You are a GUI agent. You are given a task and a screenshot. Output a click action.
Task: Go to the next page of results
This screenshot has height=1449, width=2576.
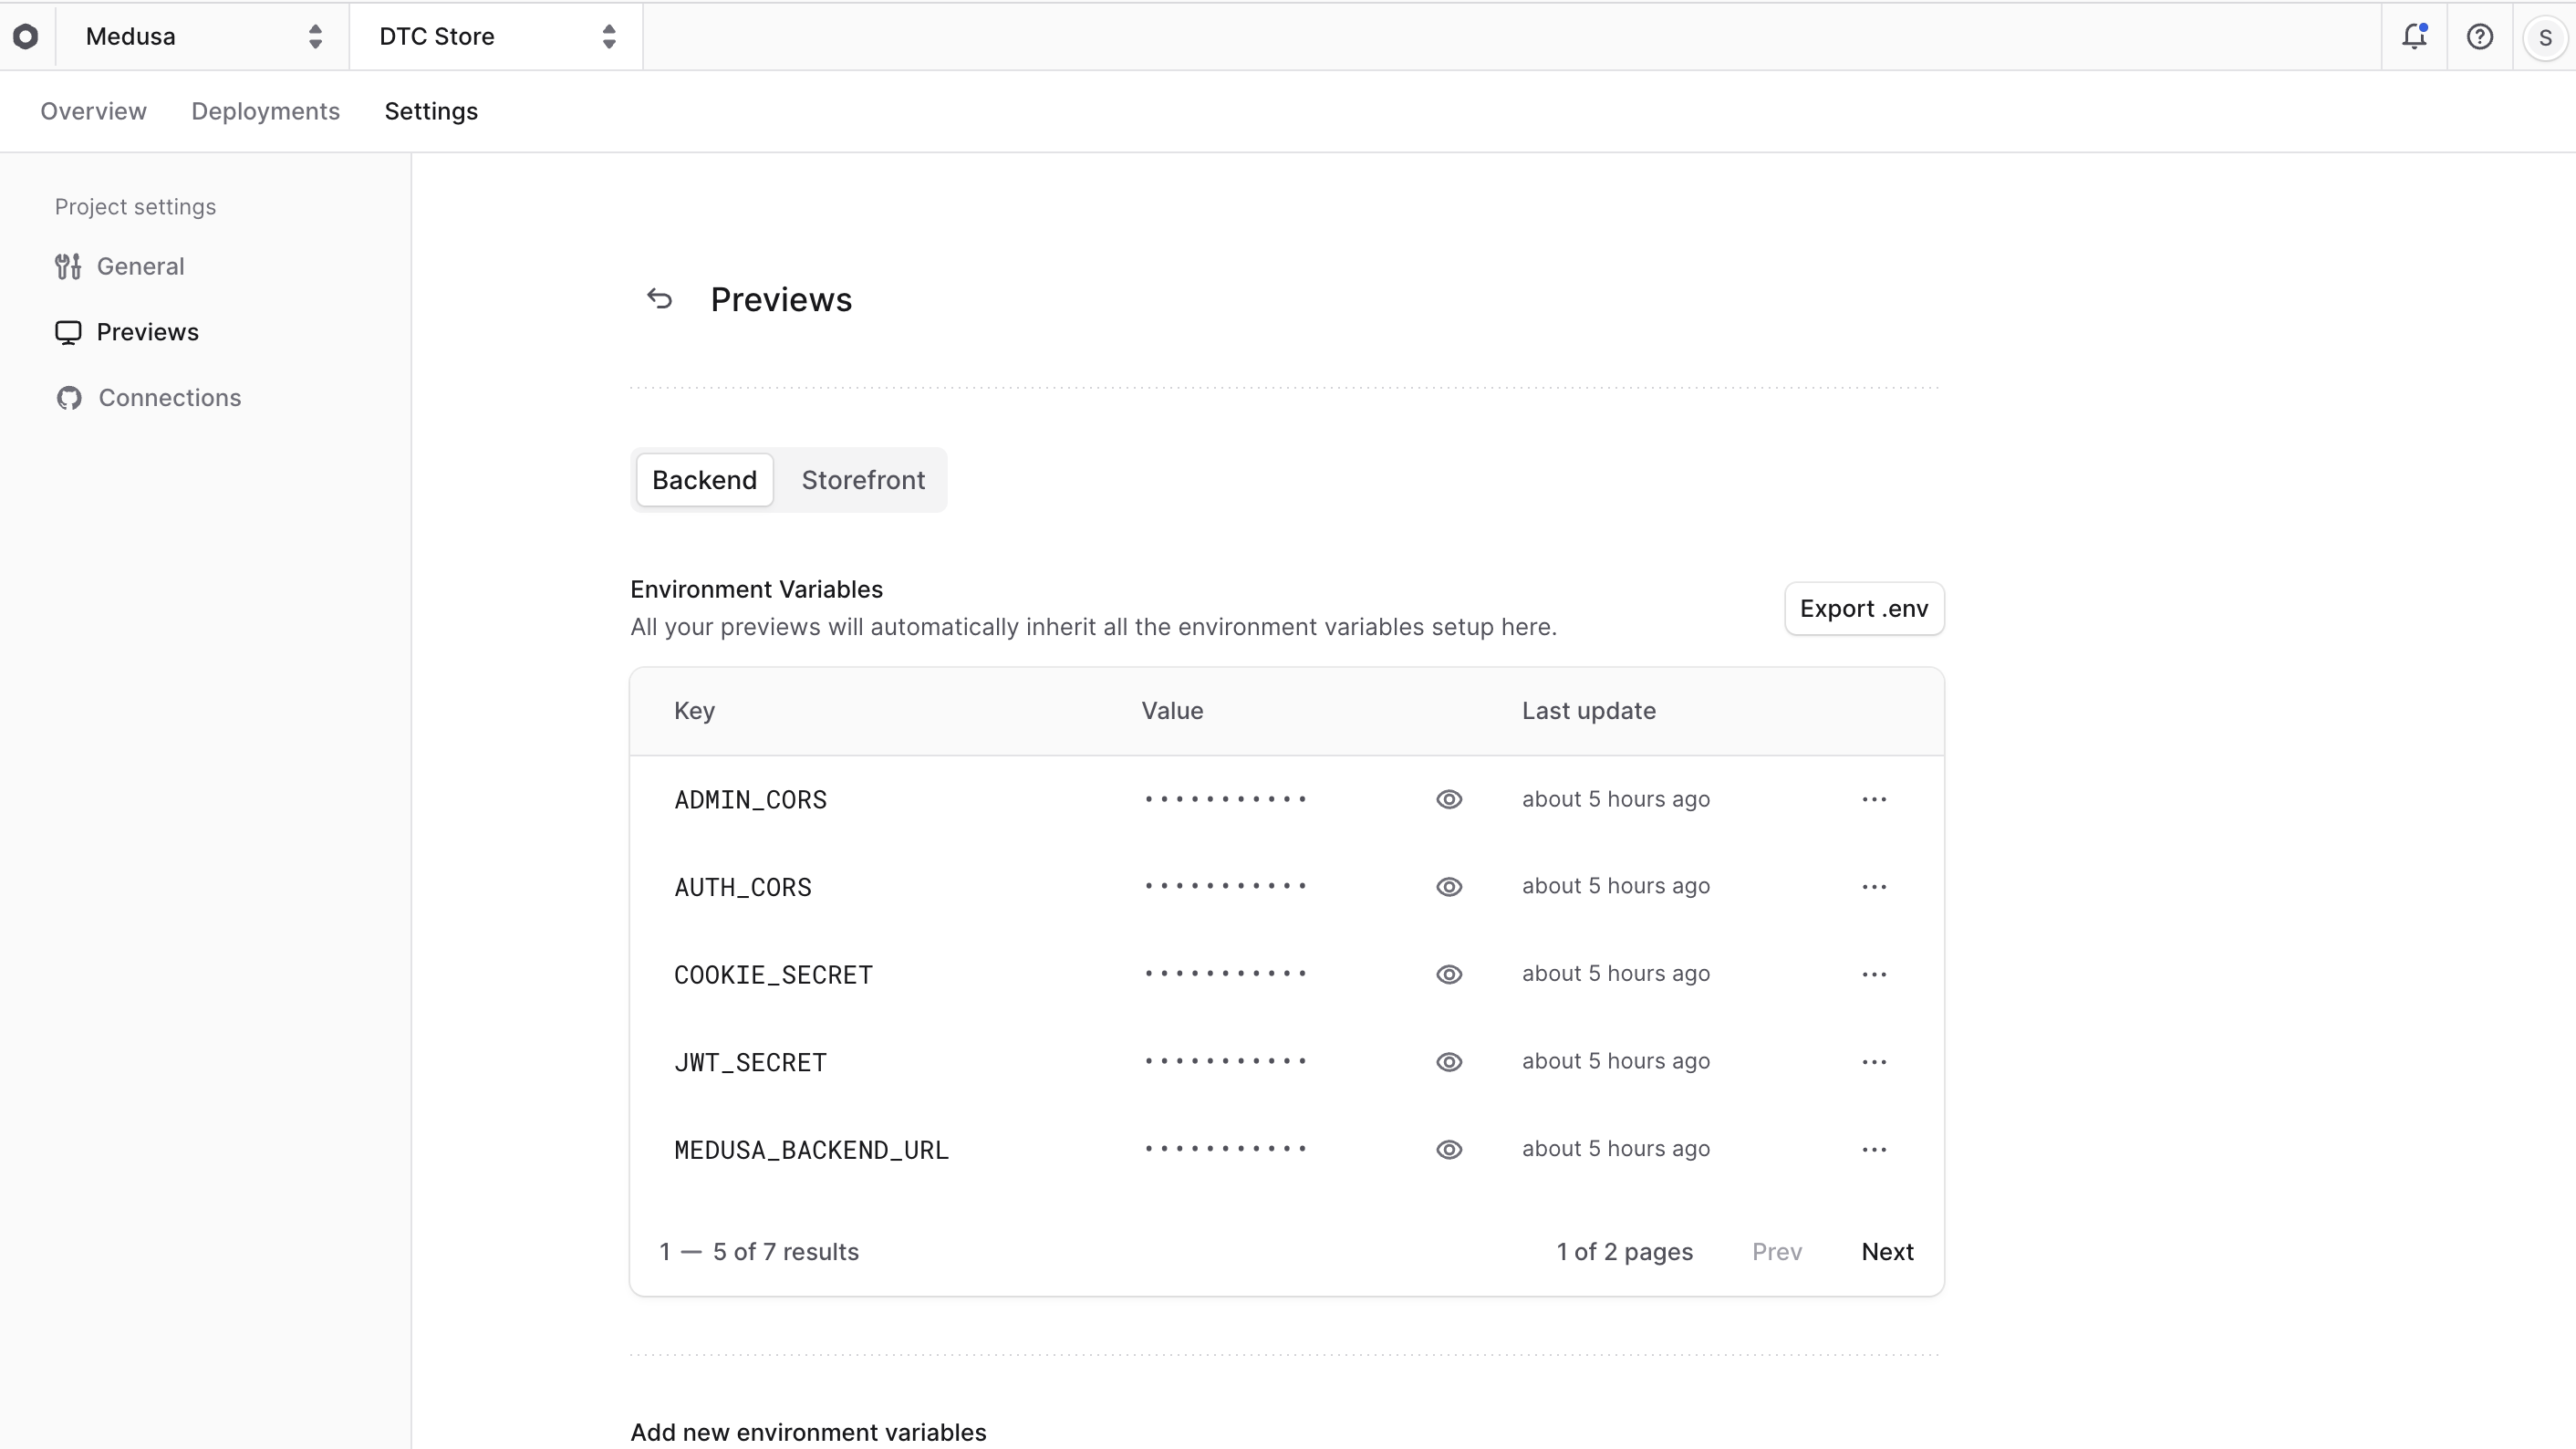point(1887,1251)
